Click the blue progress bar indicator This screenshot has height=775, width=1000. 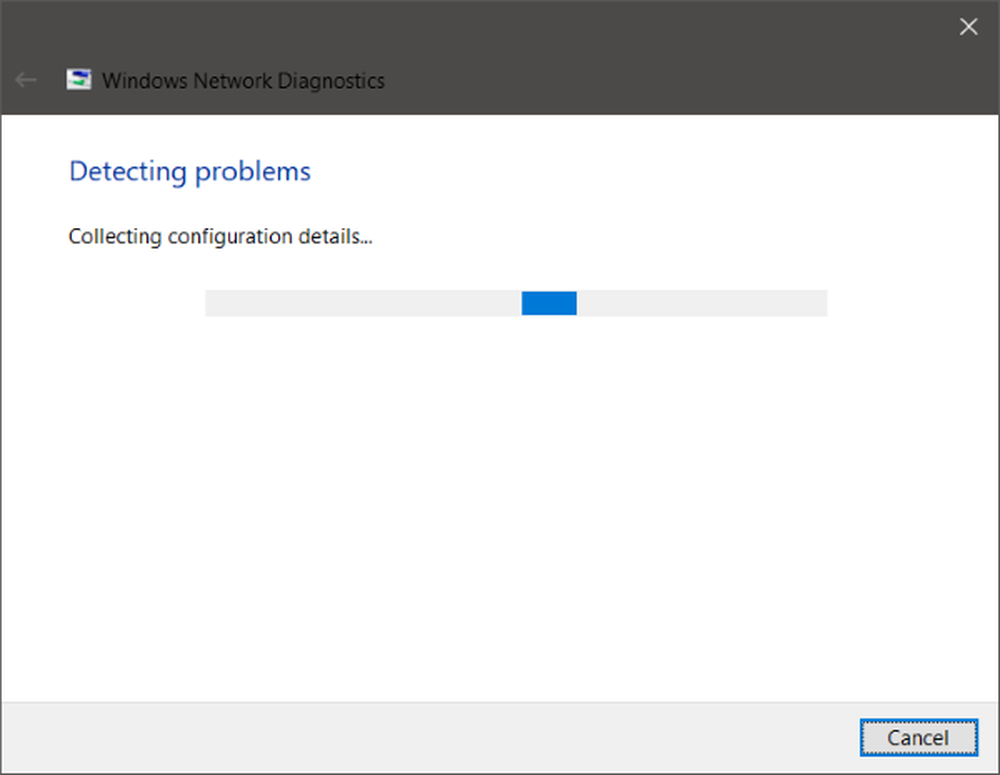tap(549, 303)
